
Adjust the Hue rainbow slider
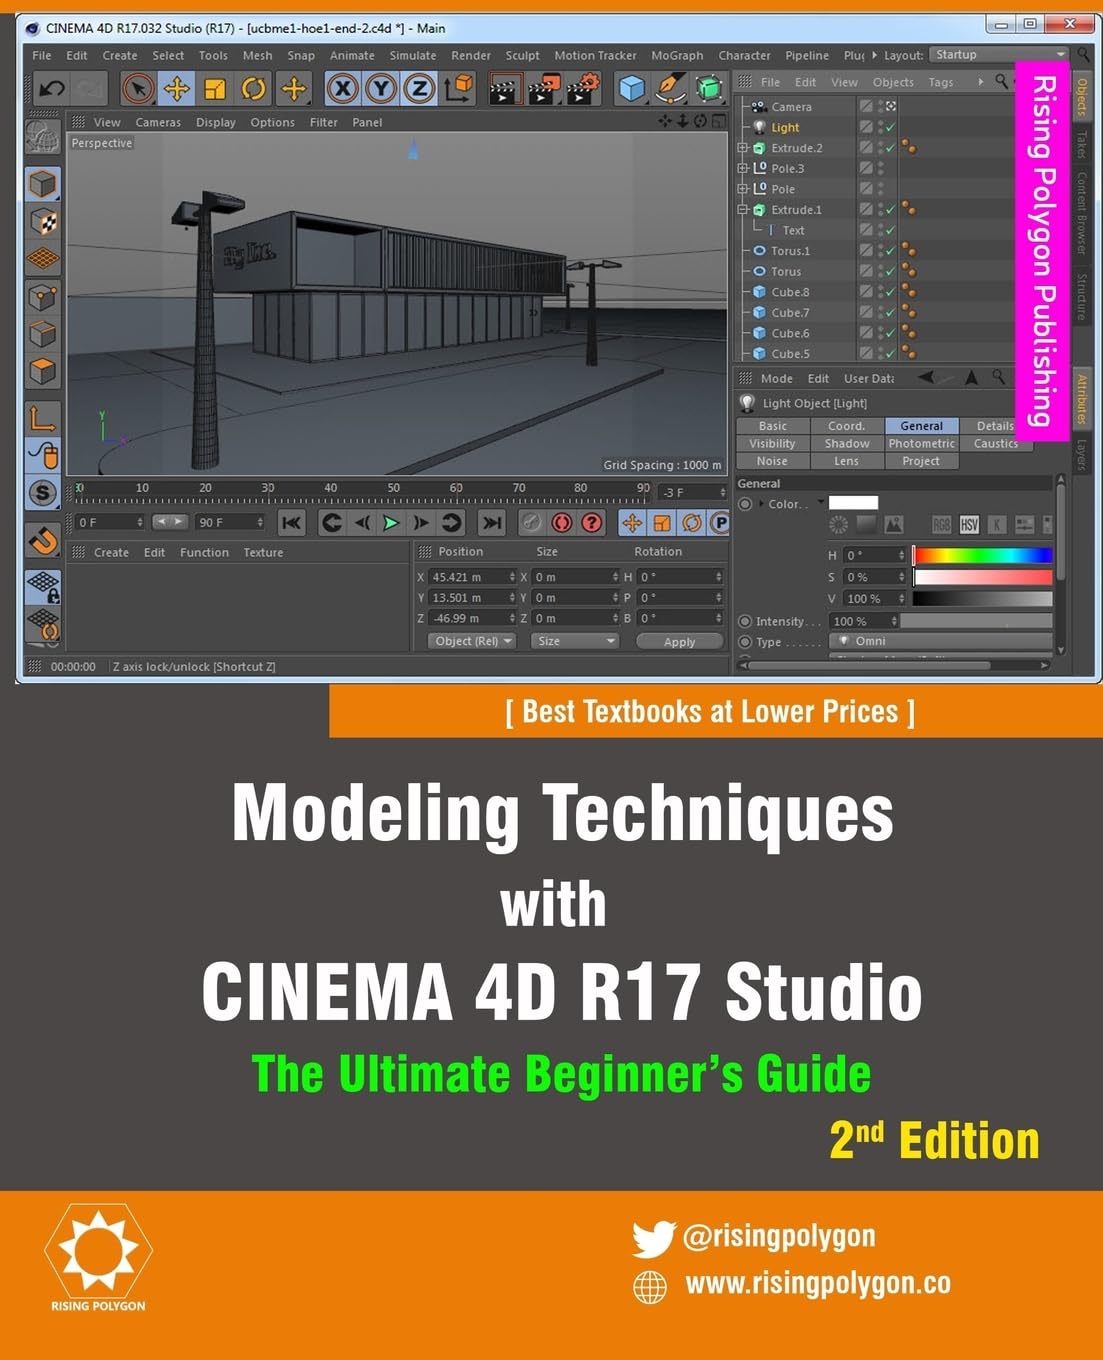tap(983, 555)
